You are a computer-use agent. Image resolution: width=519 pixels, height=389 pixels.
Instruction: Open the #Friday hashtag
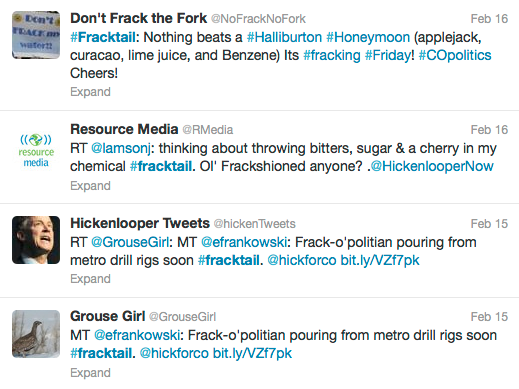click(x=388, y=55)
